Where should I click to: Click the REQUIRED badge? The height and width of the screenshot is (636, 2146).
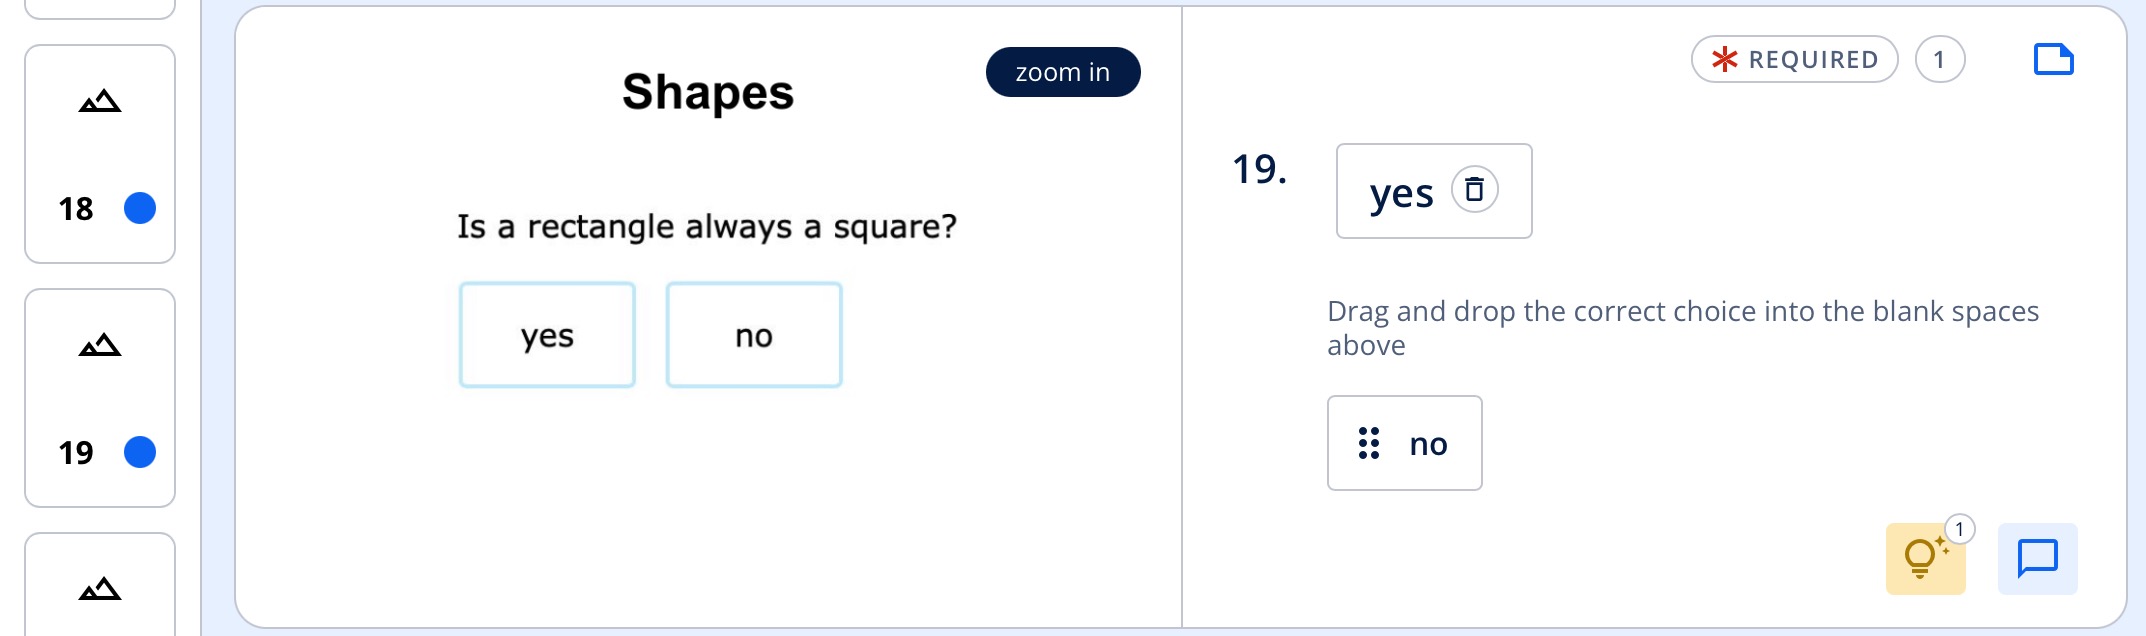coord(1794,59)
